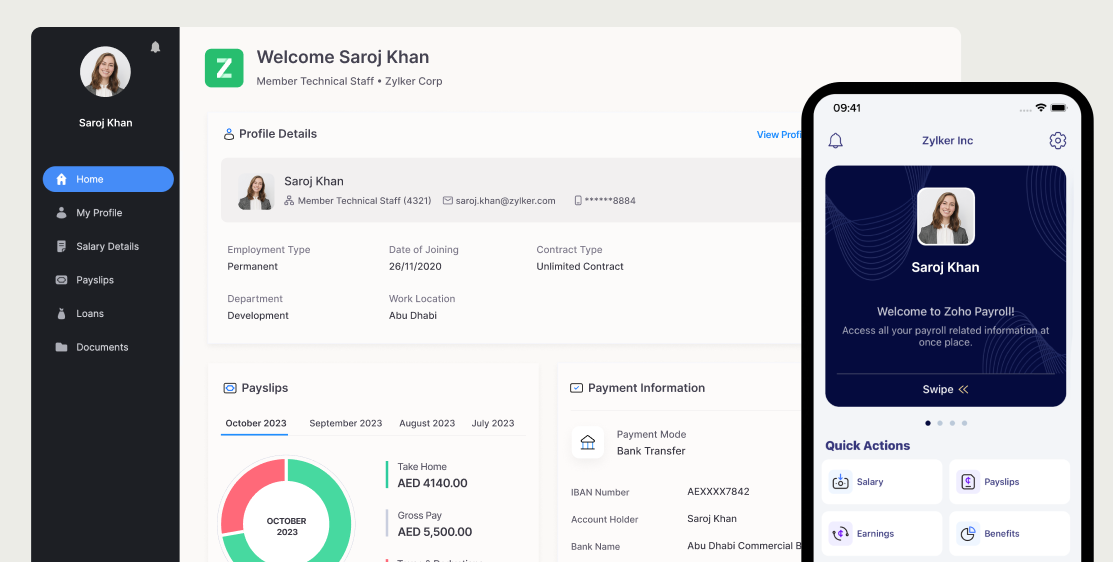Tap the Swipe double-chevron arrows

[x=963, y=390]
